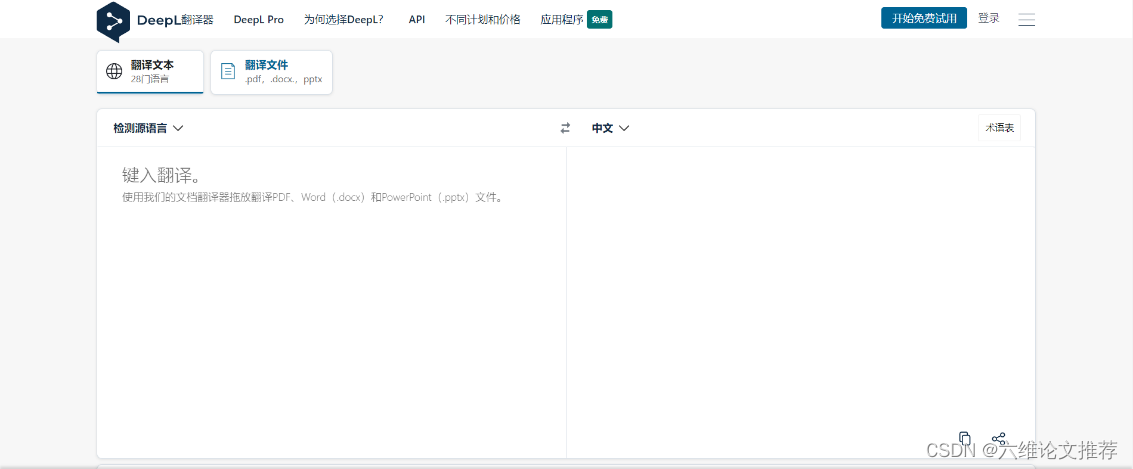The image size is (1133, 469).
Task: Open 不同计划和价格 menu item
Action: pos(483,20)
